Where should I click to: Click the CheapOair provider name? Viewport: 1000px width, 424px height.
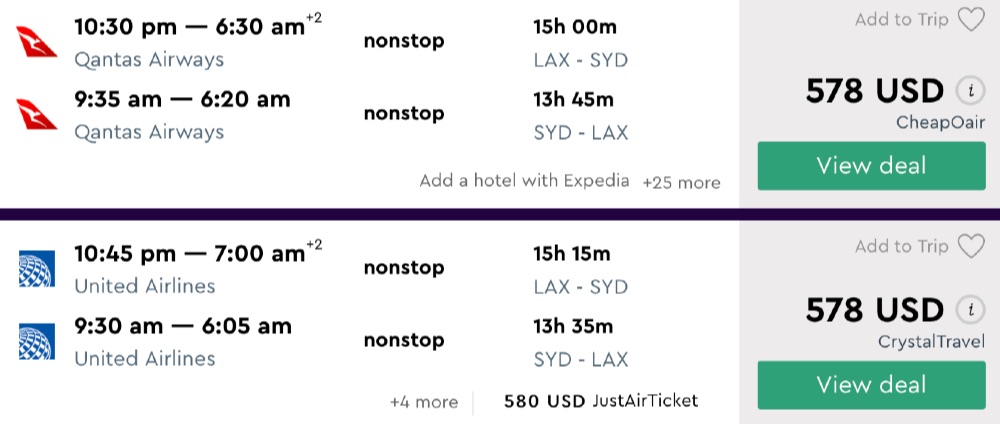pos(941,122)
